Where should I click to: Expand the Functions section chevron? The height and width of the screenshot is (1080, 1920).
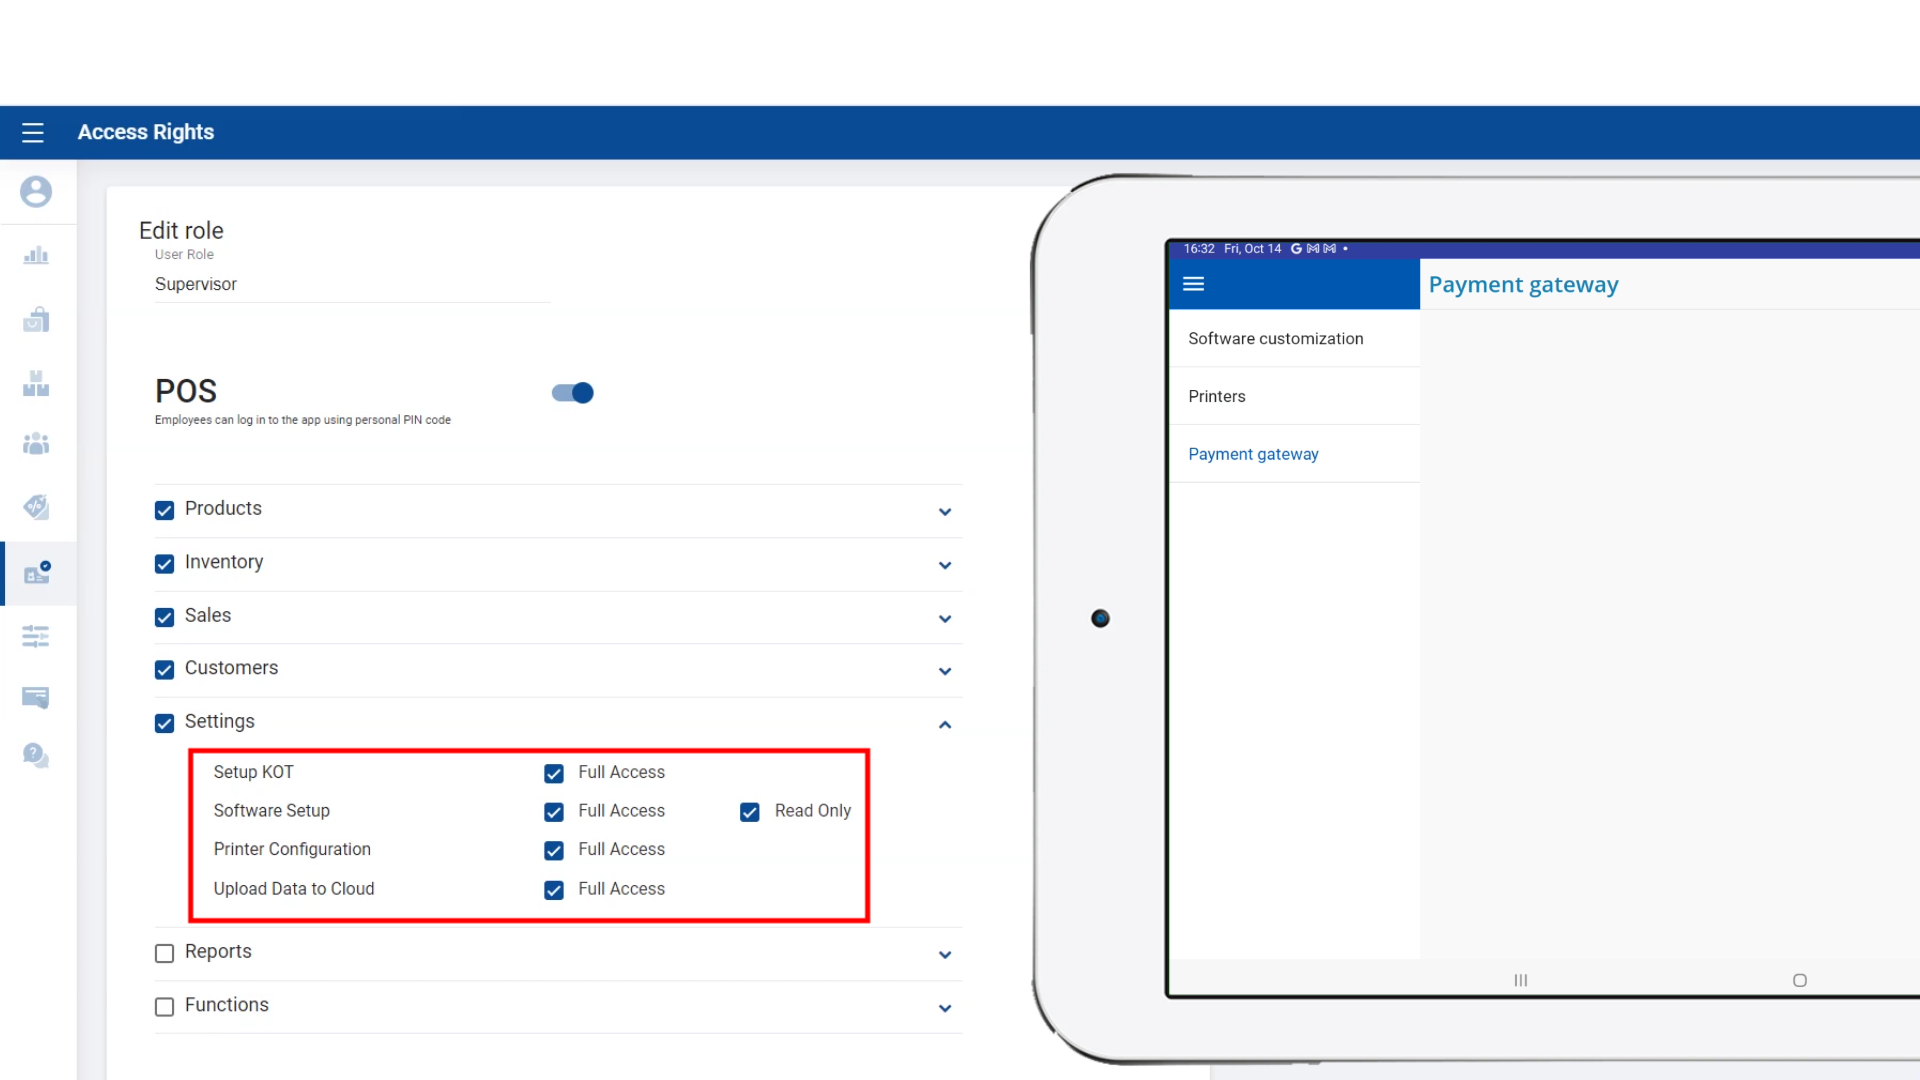coord(945,1008)
